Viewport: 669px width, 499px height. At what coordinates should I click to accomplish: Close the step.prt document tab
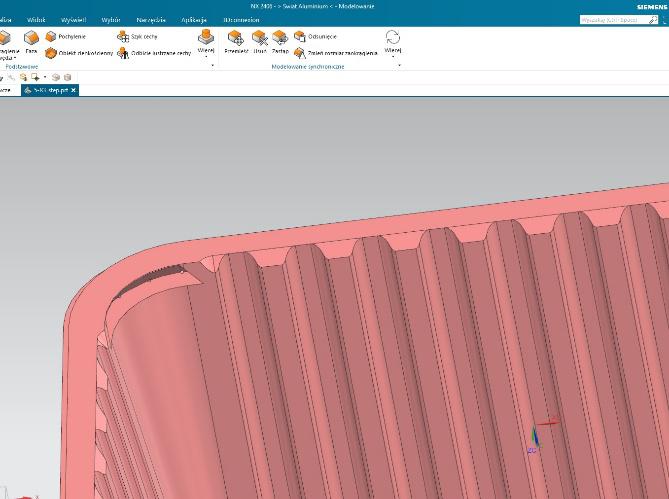point(73,90)
